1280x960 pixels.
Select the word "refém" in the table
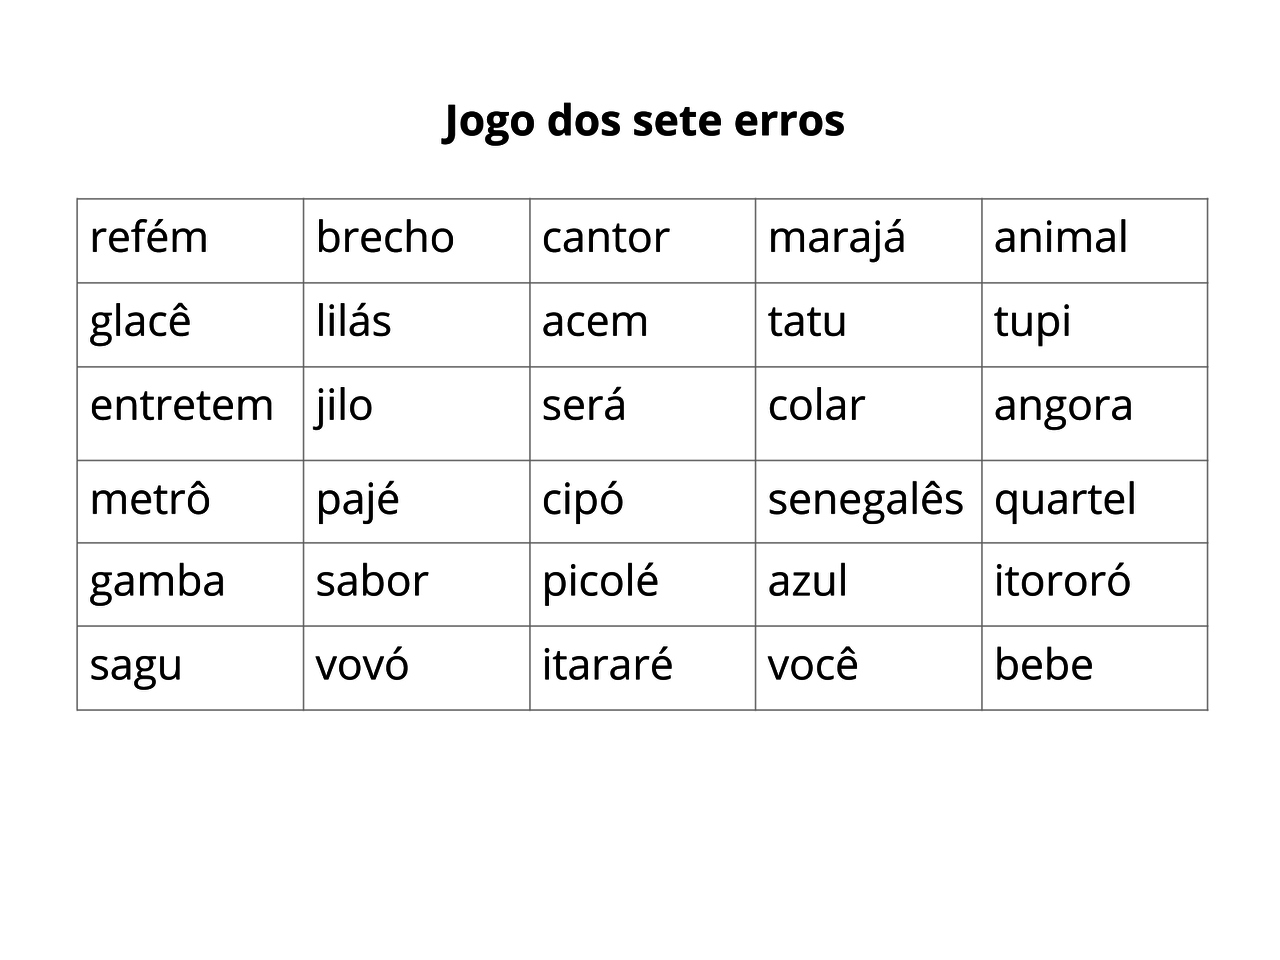pyautogui.click(x=149, y=238)
